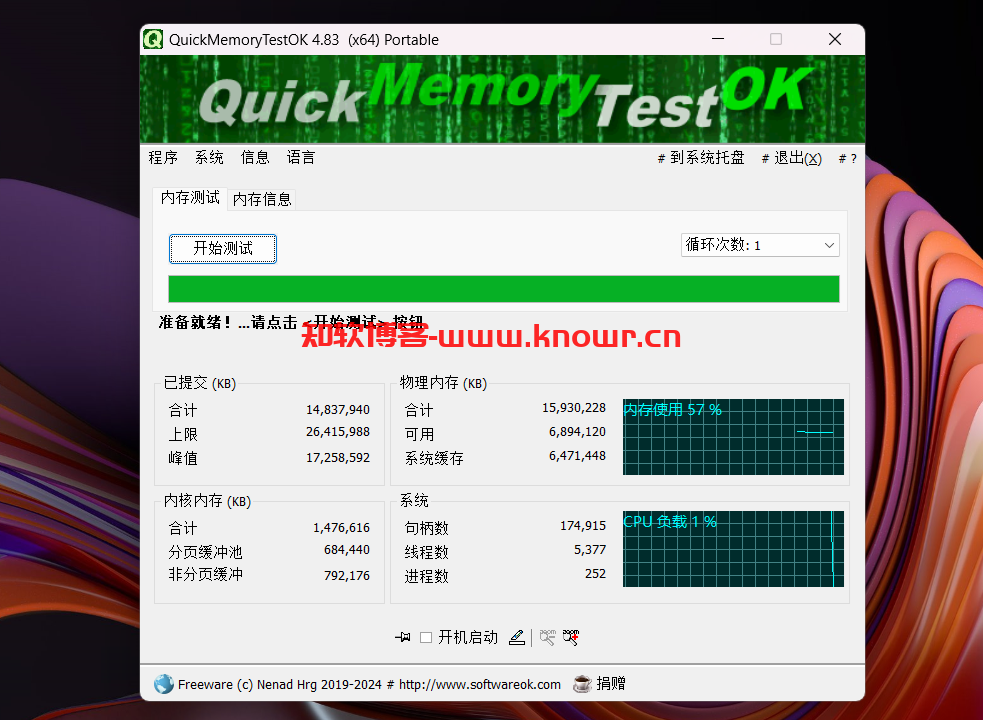Viewport: 983px width, 720px height.
Task: Click the 可用 label under 物理内存
Action: coord(419,434)
